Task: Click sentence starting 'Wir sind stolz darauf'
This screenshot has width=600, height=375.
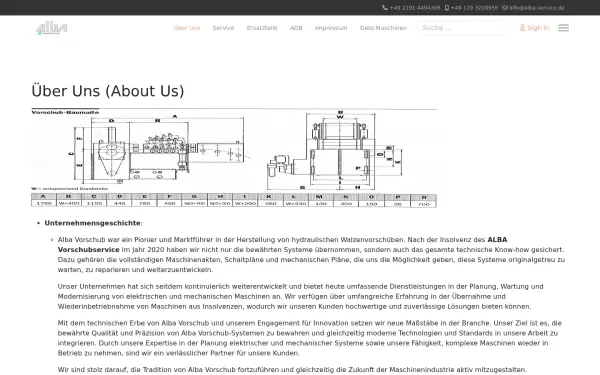Action: click(x=292, y=370)
